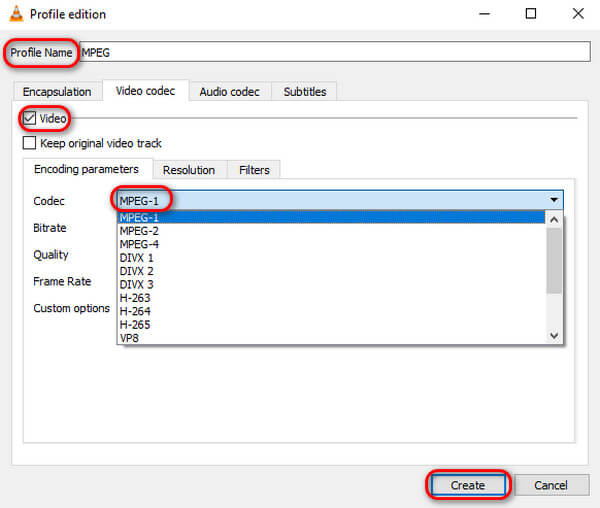Image resolution: width=600 pixels, height=508 pixels.
Task: Choose MPEG-2 from codec list
Action: pyautogui.click(x=331, y=231)
